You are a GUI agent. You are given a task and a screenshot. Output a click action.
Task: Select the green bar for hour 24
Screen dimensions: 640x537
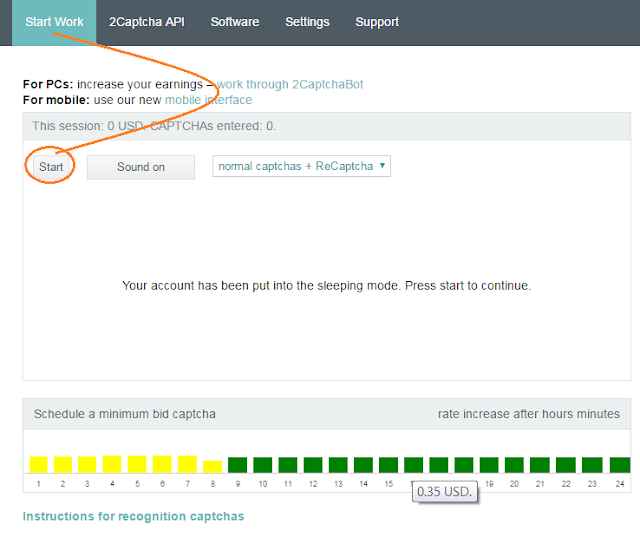tap(620, 465)
